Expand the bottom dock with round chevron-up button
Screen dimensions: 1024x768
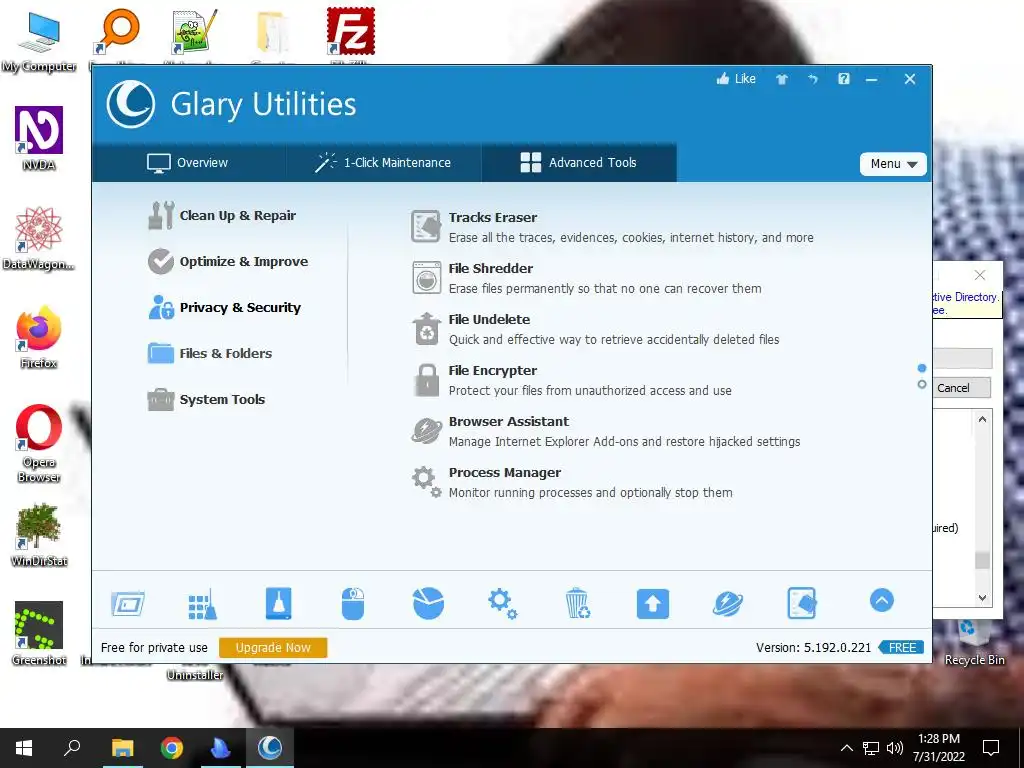click(882, 600)
